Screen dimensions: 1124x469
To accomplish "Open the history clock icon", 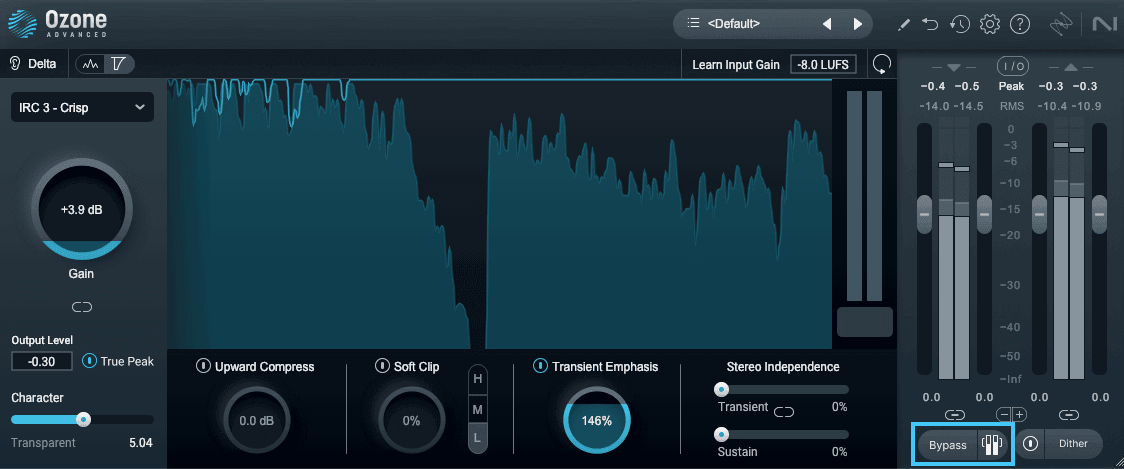I will click(x=960, y=24).
